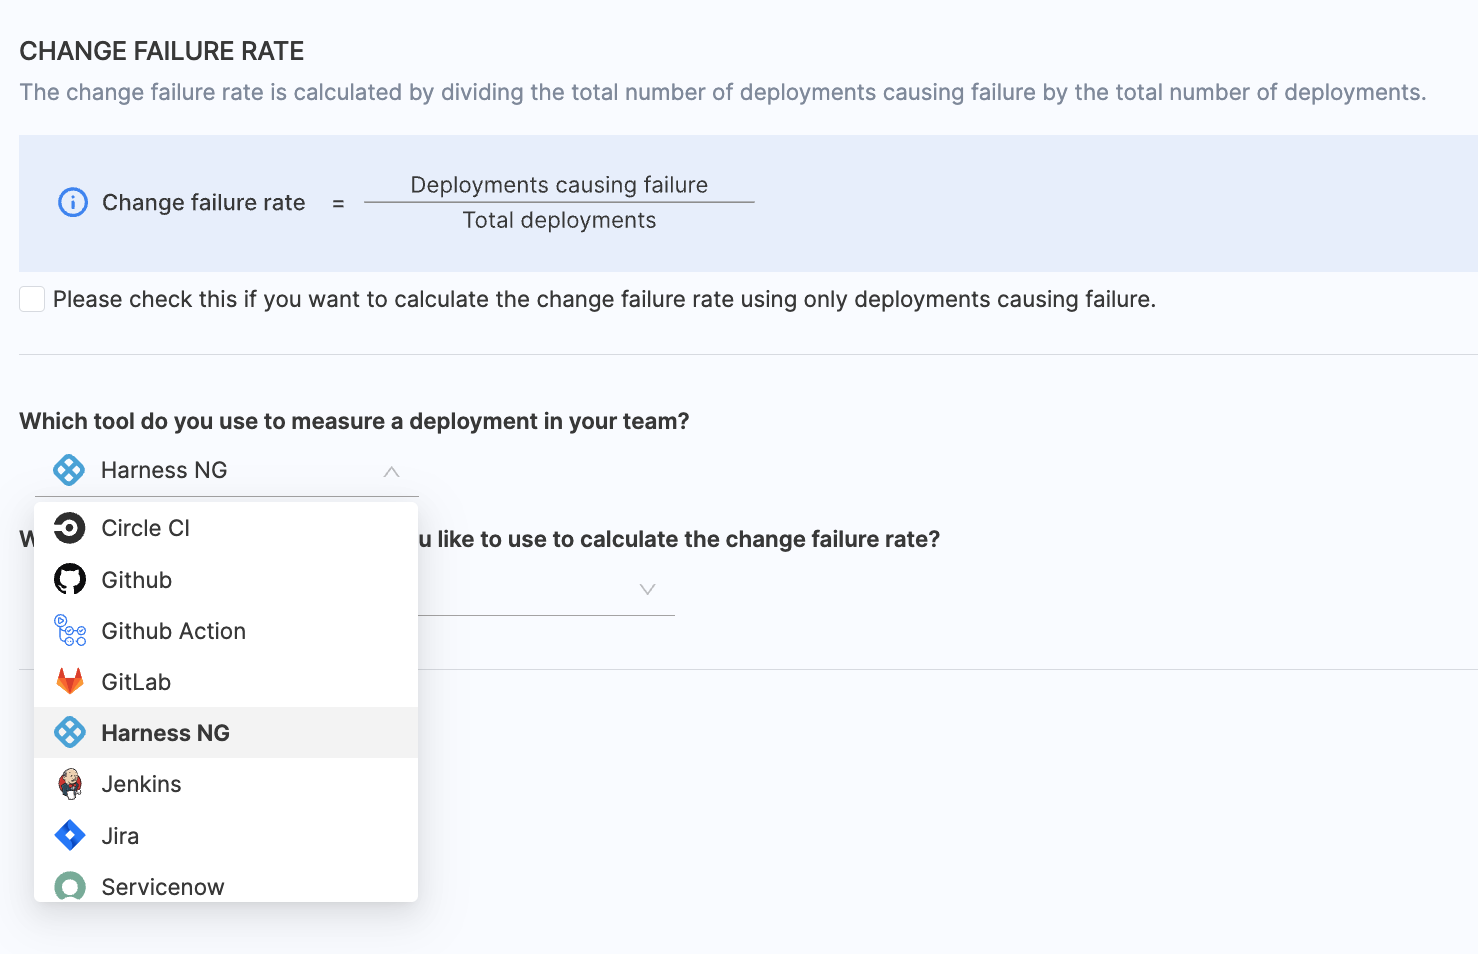The image size is (1478, 954).
Task: Click the Circle CI logo icon
Action: coord(69,528)
